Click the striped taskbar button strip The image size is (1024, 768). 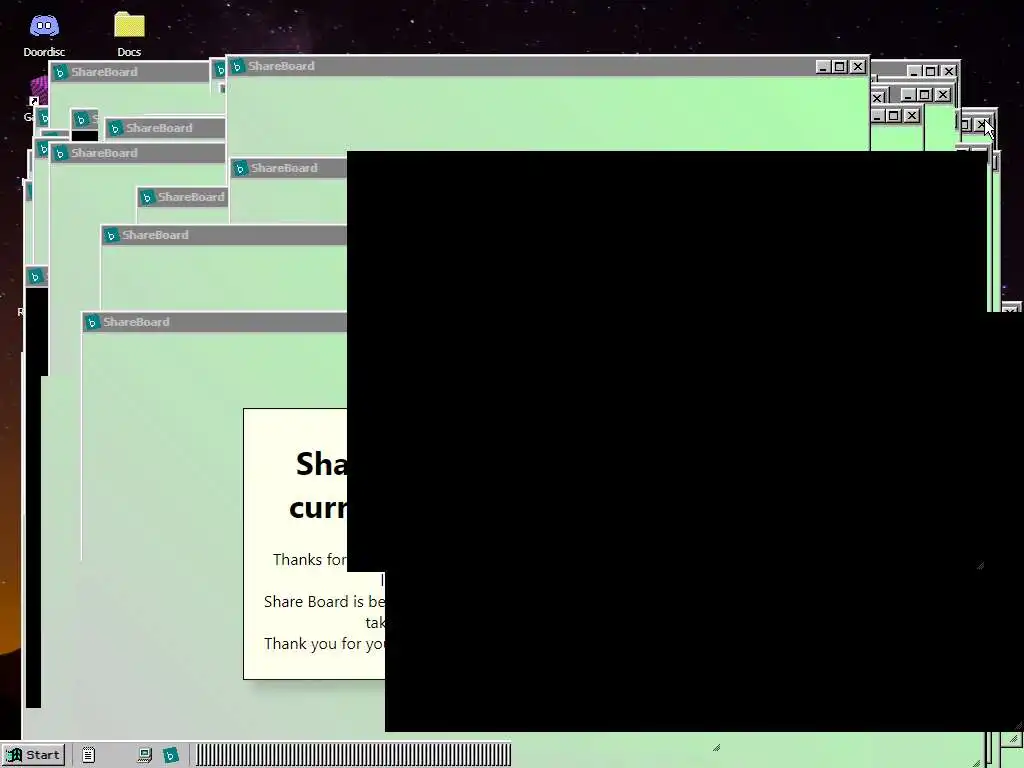353,755
